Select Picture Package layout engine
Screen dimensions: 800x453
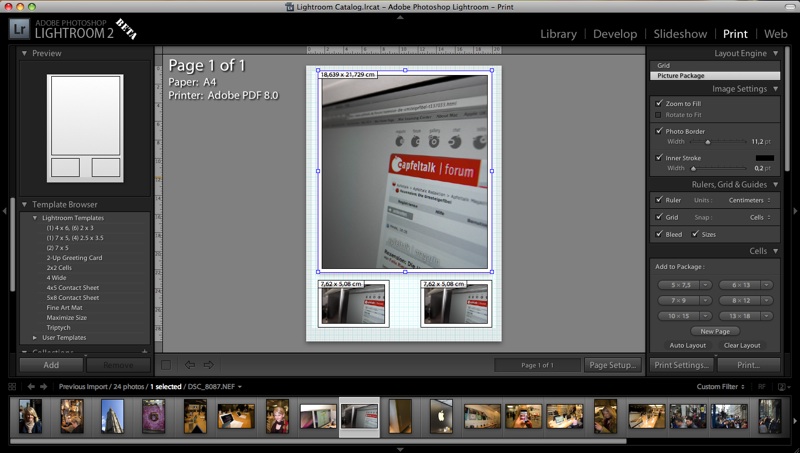pyautogui.click(x=715, y=76)
